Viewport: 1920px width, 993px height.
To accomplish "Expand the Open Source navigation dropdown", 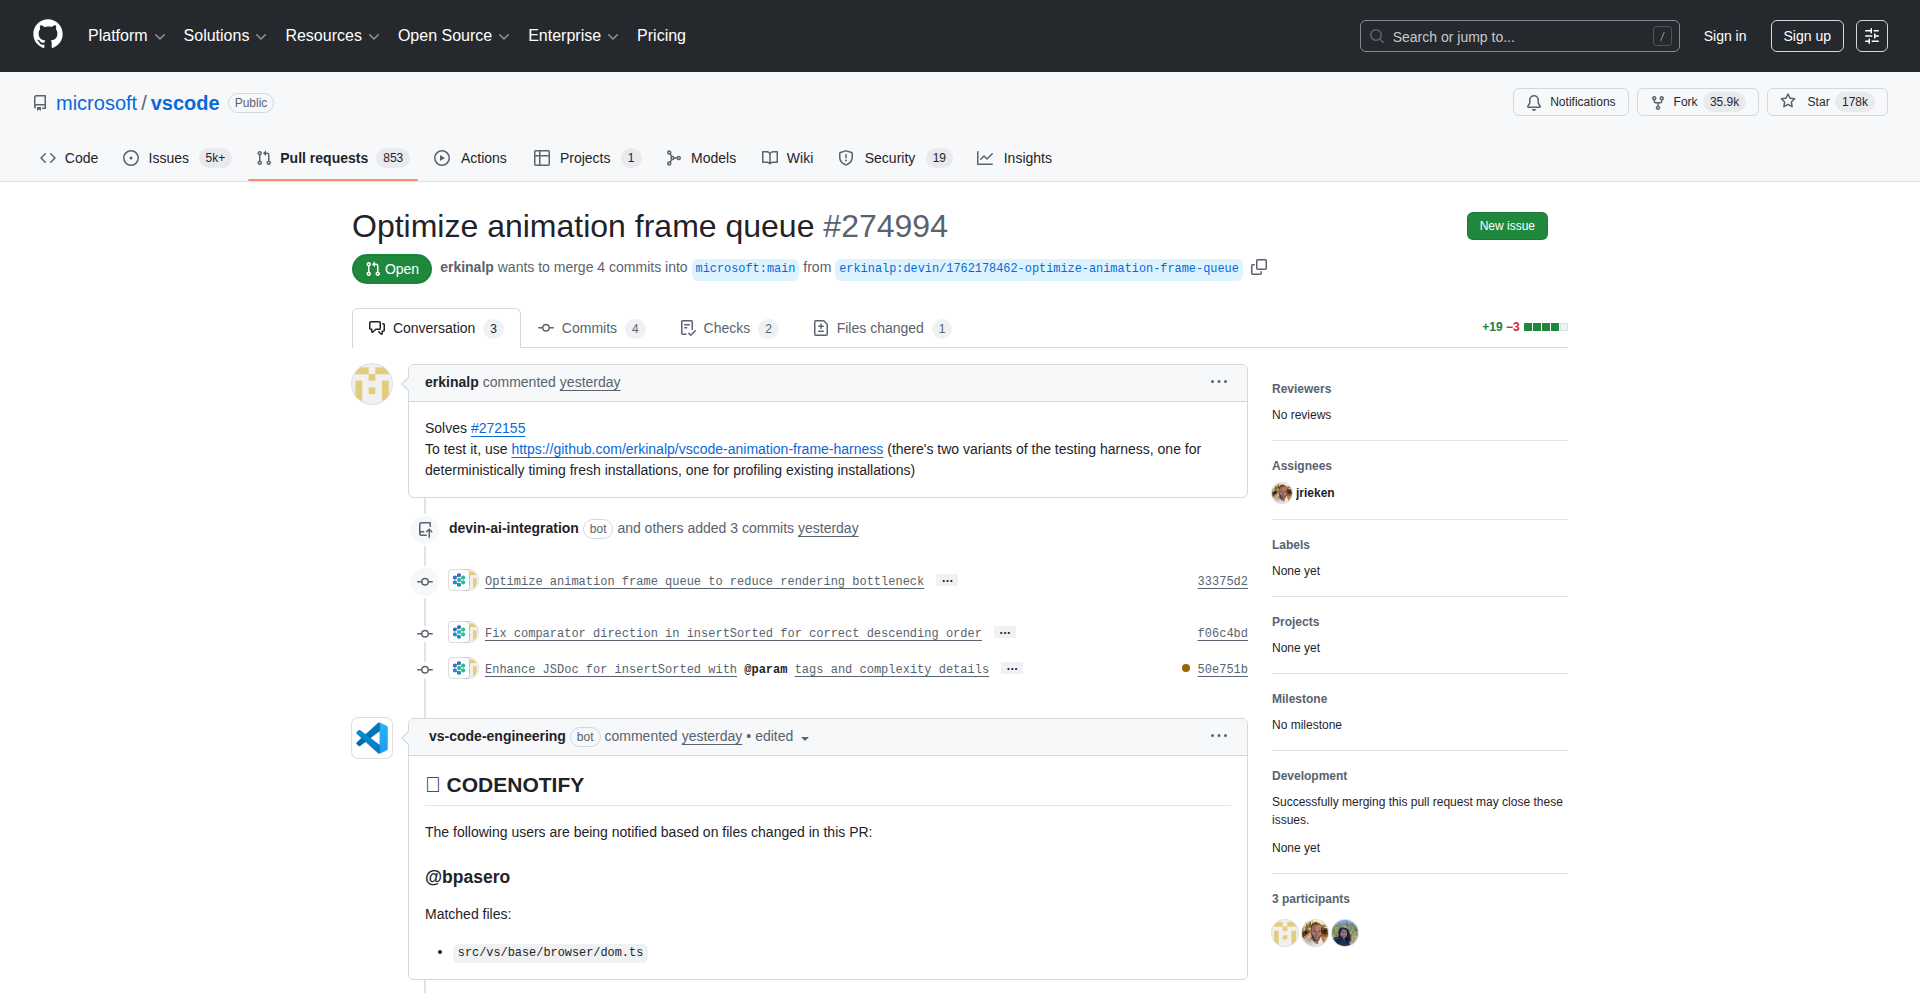I will click(452, 35).
